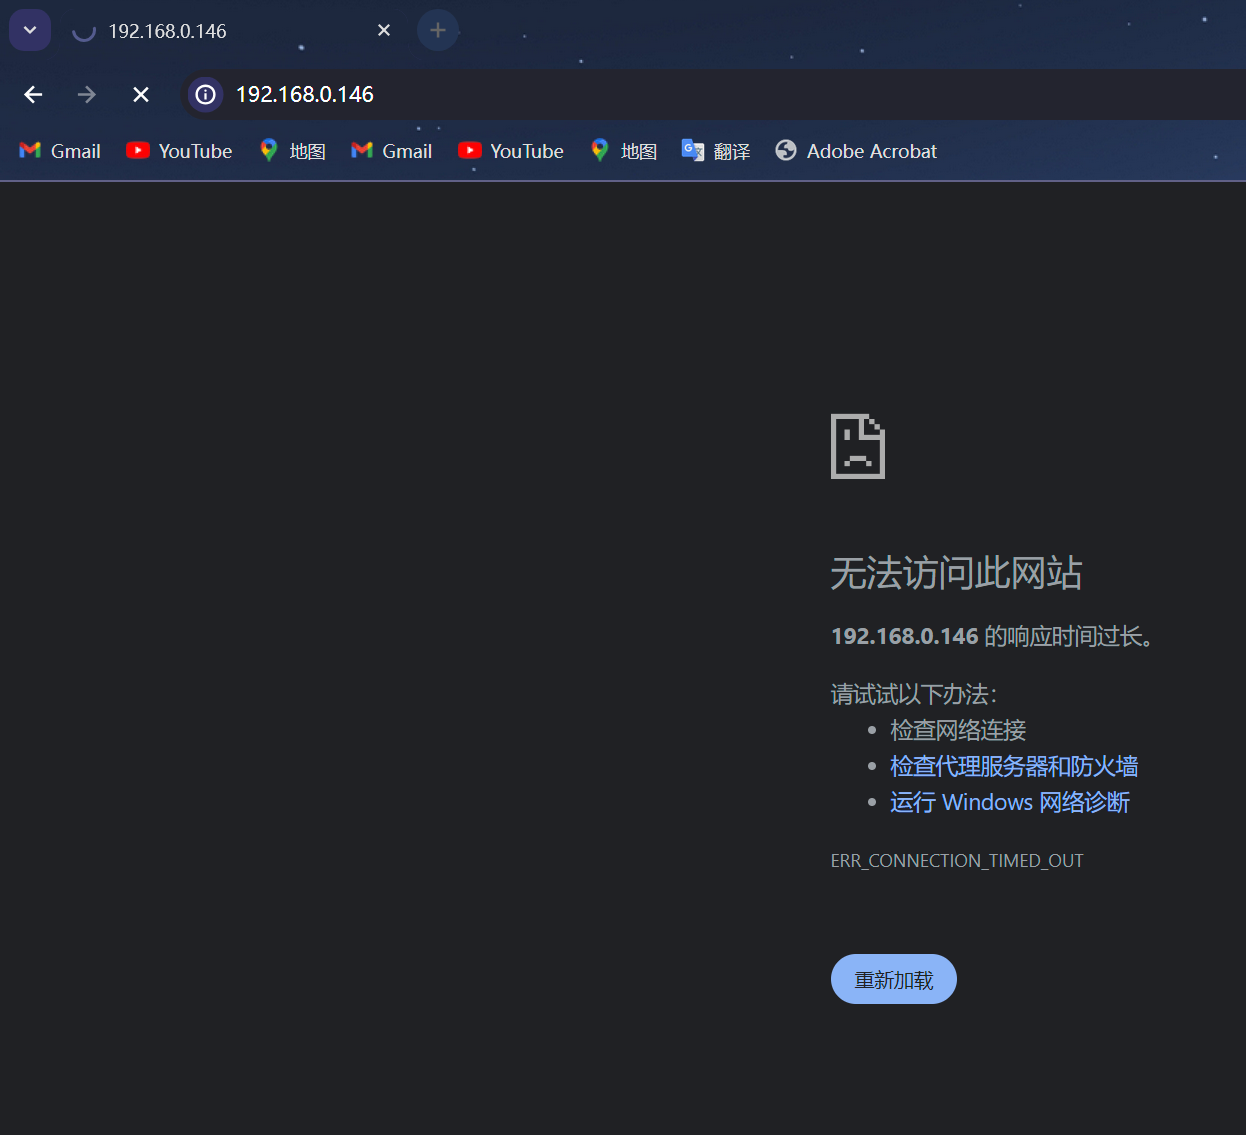The image size is (1246, 1135).
Task: Open the second 地图 maps bookmark
Action: click(624, 151)
